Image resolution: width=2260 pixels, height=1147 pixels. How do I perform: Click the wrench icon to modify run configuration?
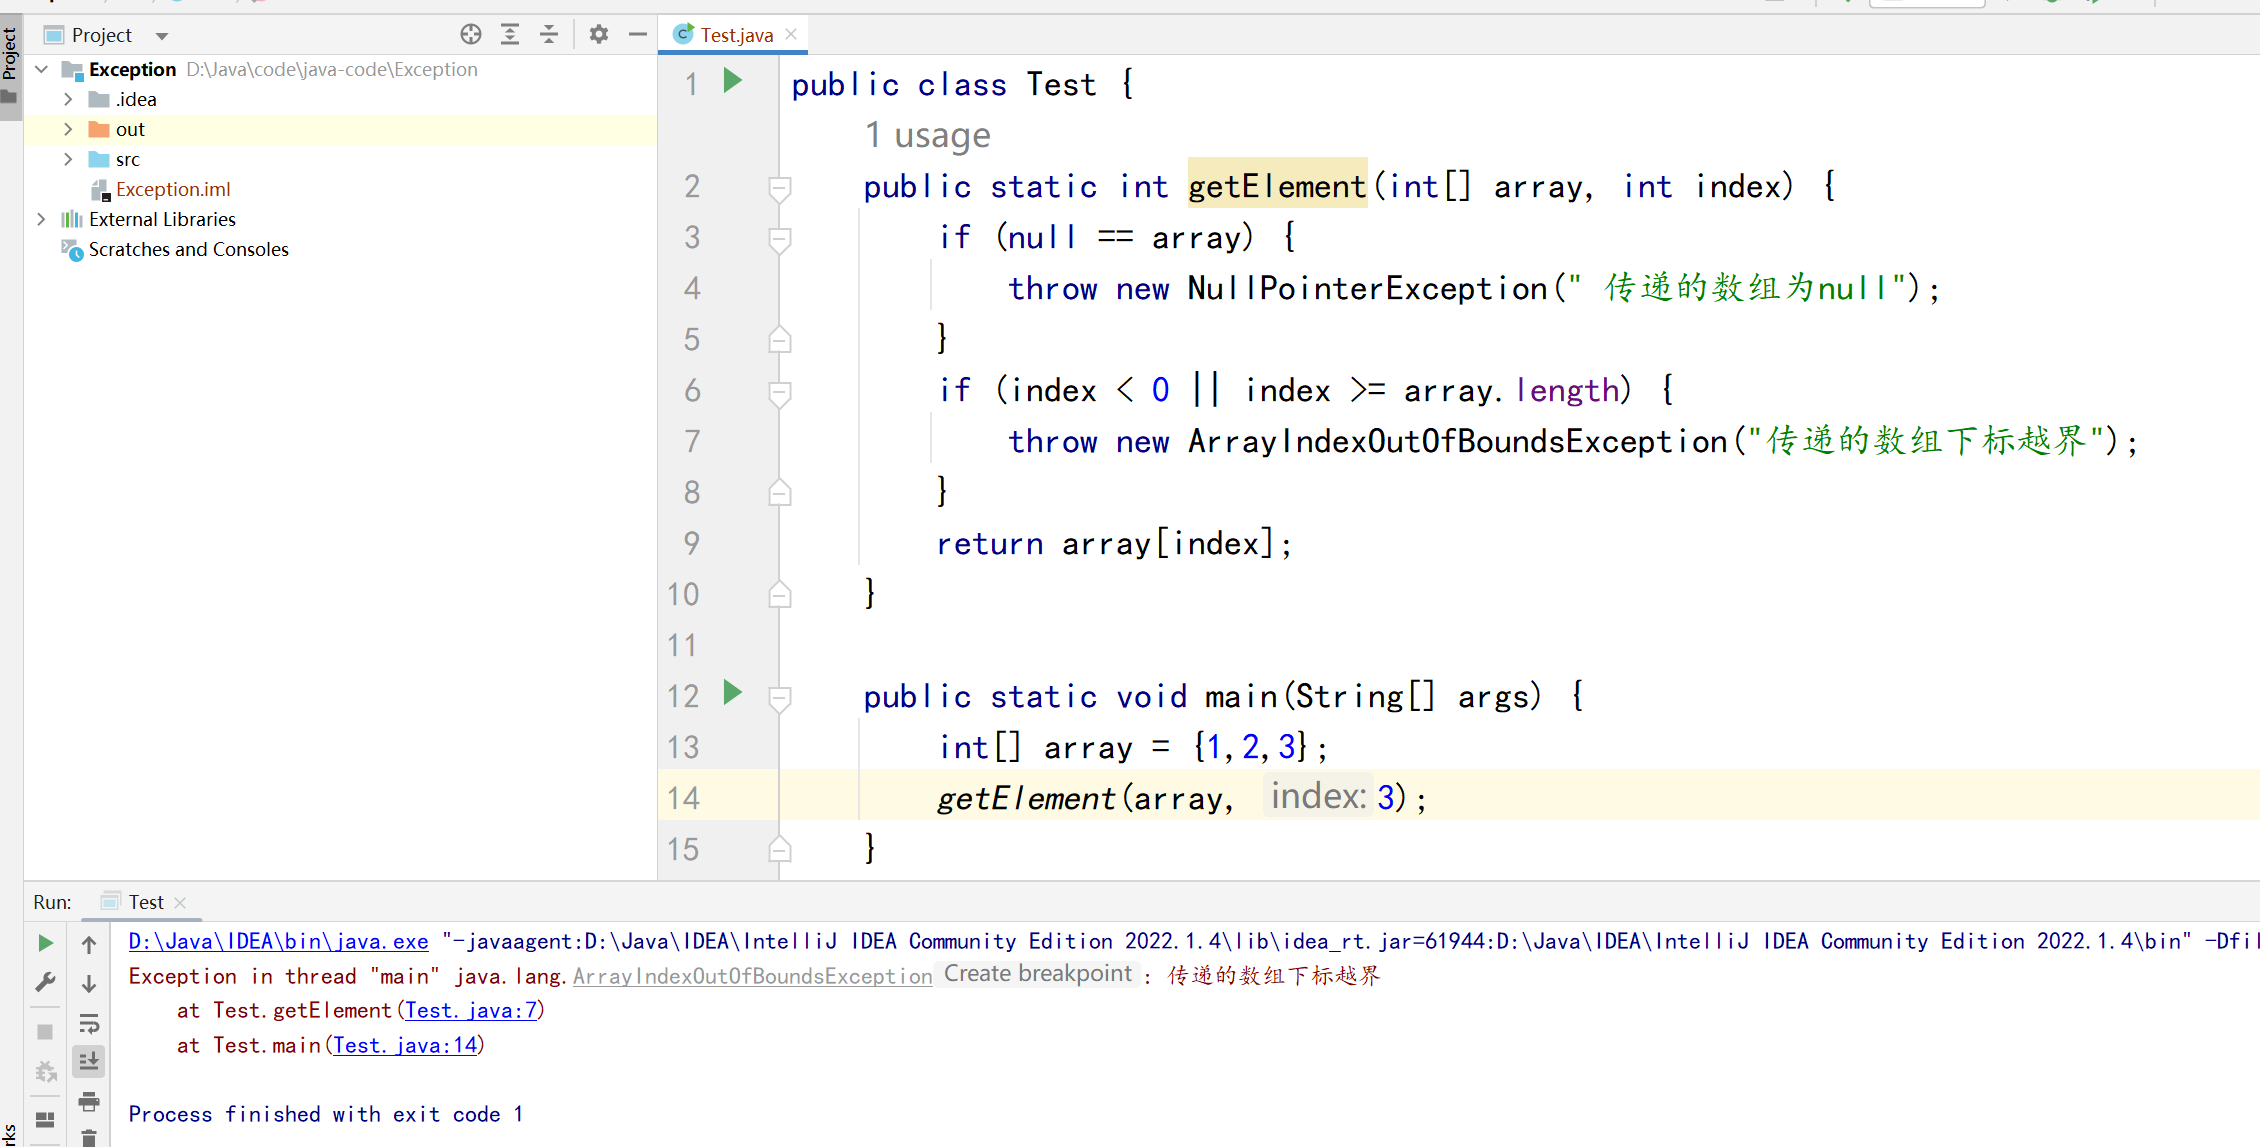[x=45, y=983]
